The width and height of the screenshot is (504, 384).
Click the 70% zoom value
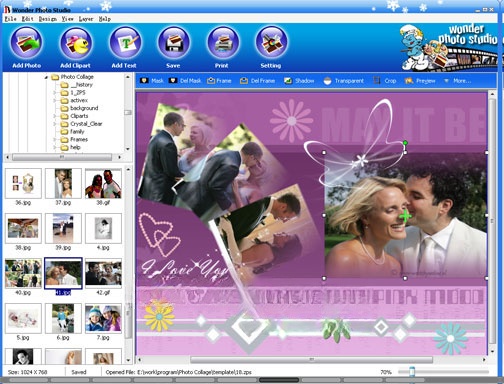pyautogui.click(x=386, y=372)
